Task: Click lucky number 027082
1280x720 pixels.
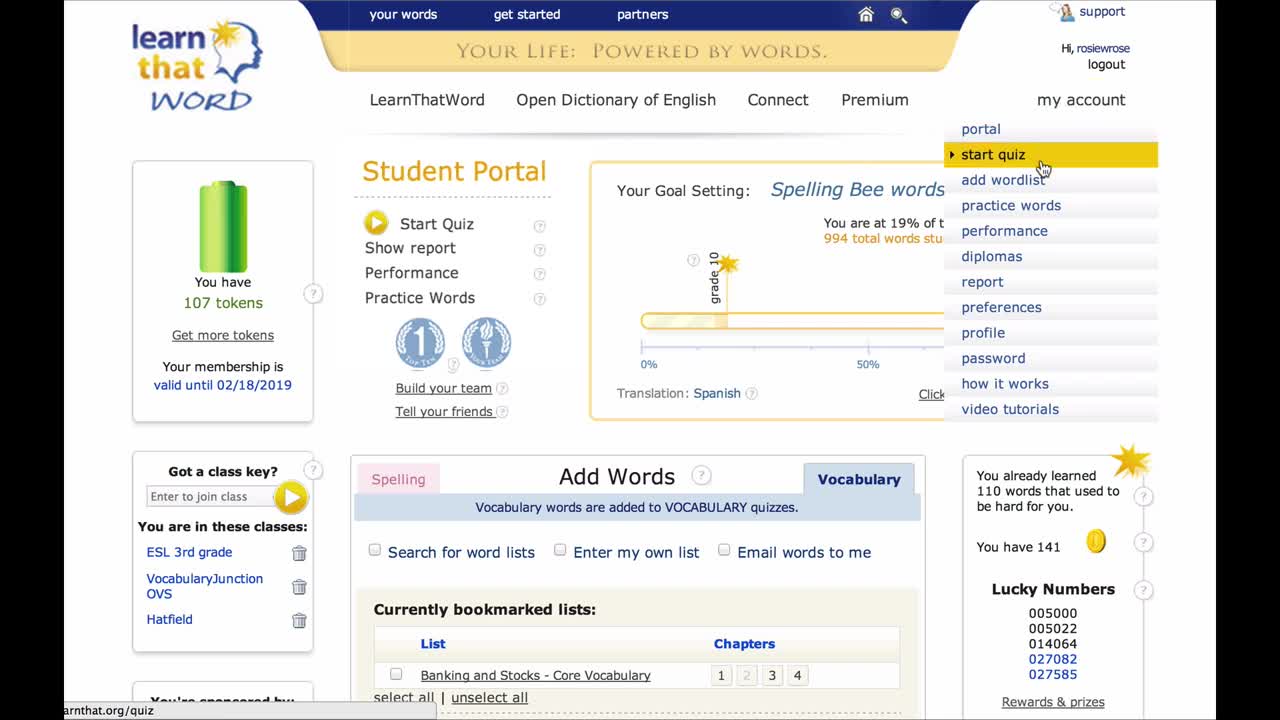Action: pos(1053,659)
